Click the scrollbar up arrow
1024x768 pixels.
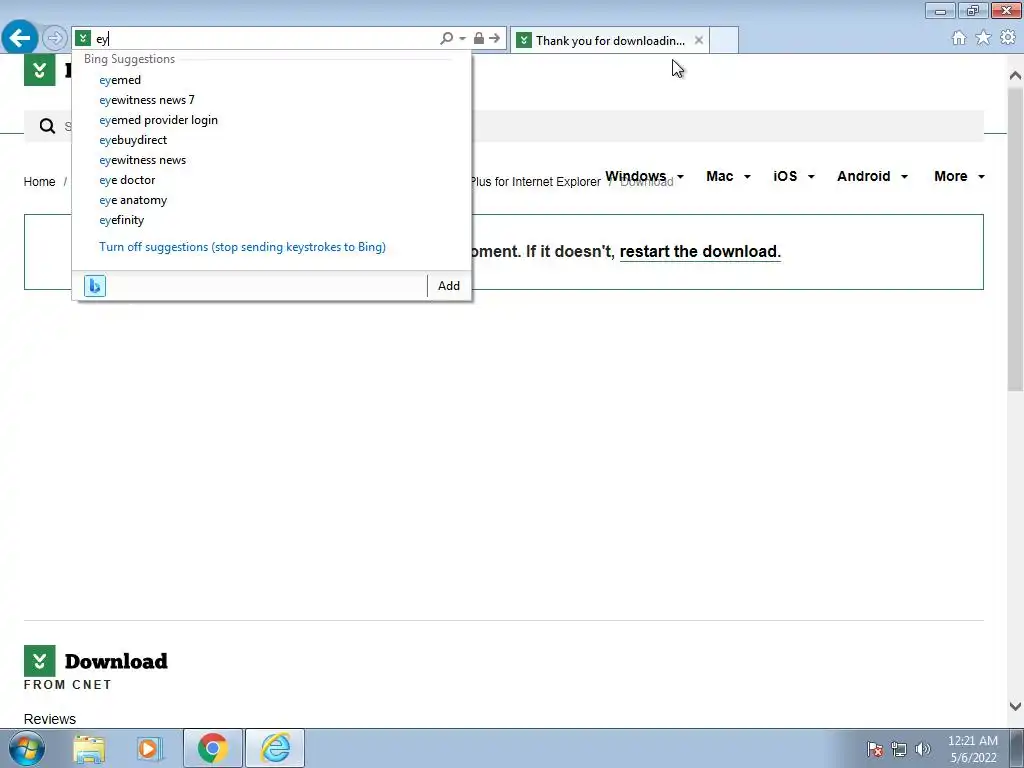tap(1015, 75)
